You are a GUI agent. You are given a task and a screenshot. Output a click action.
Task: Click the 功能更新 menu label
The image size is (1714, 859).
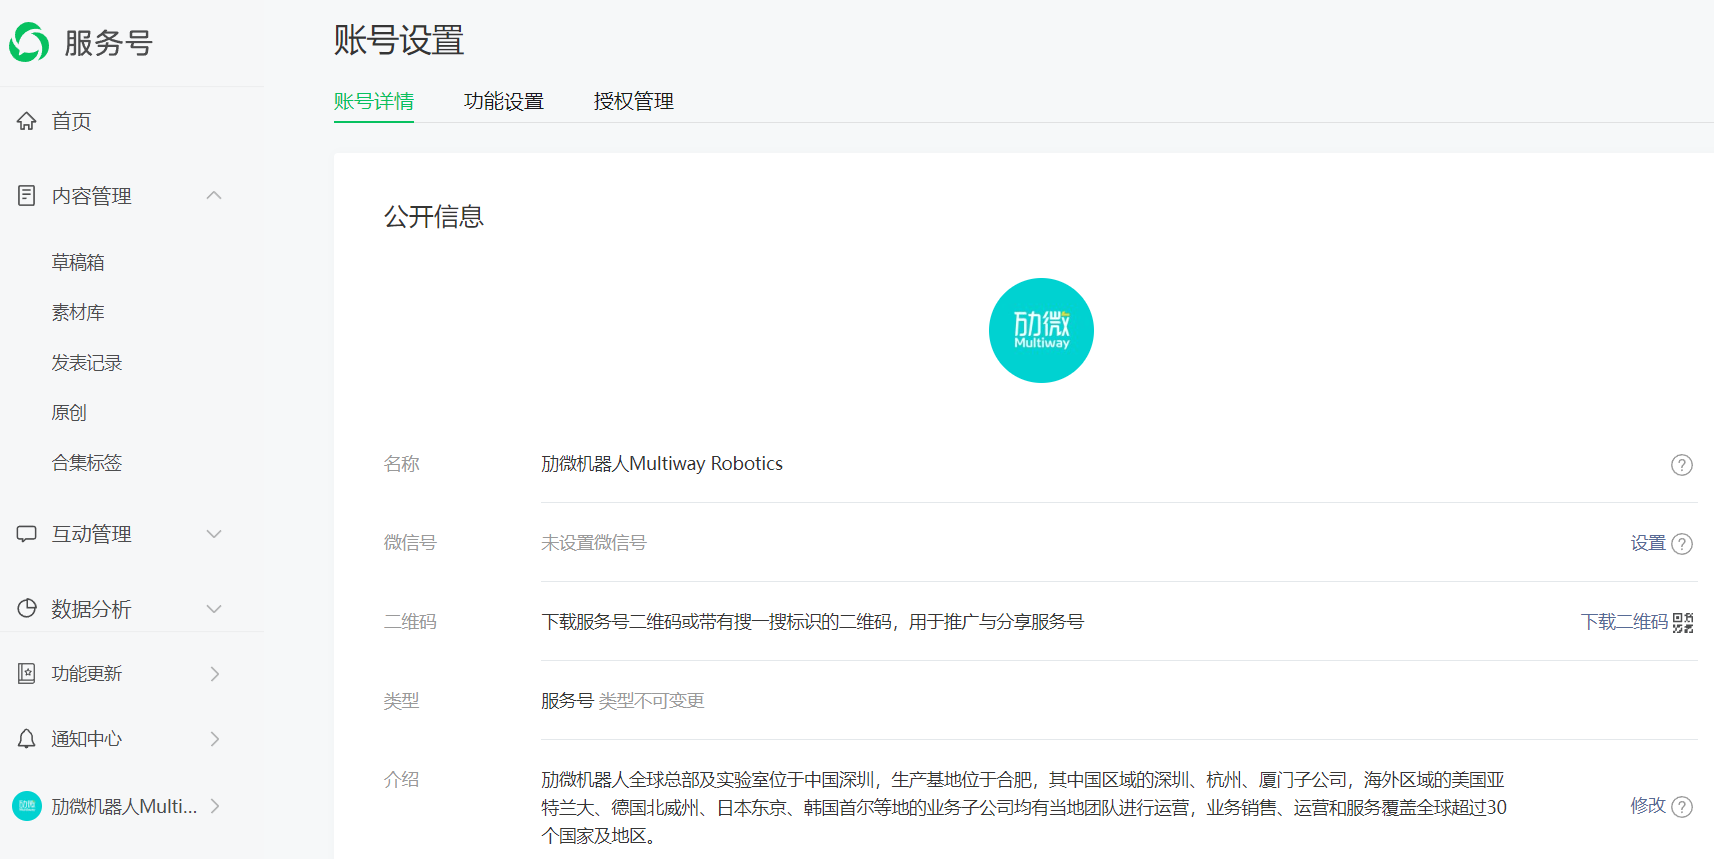tap(87, 674)
